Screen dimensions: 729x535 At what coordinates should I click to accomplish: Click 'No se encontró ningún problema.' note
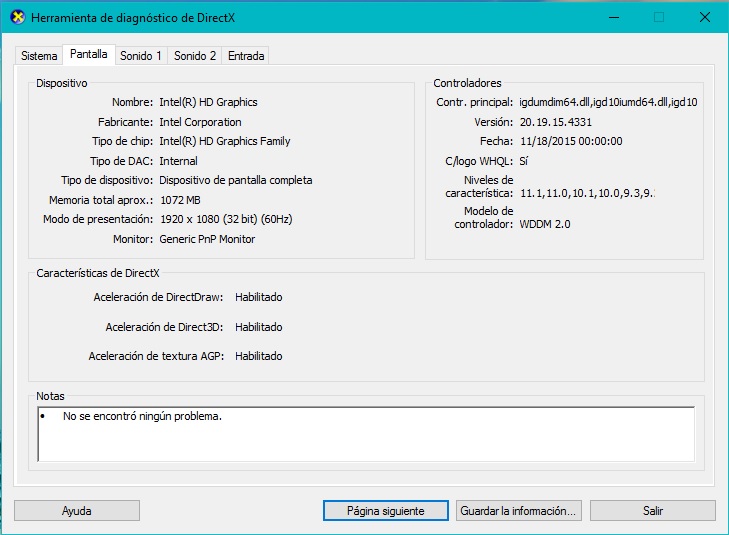click(142, 416)
